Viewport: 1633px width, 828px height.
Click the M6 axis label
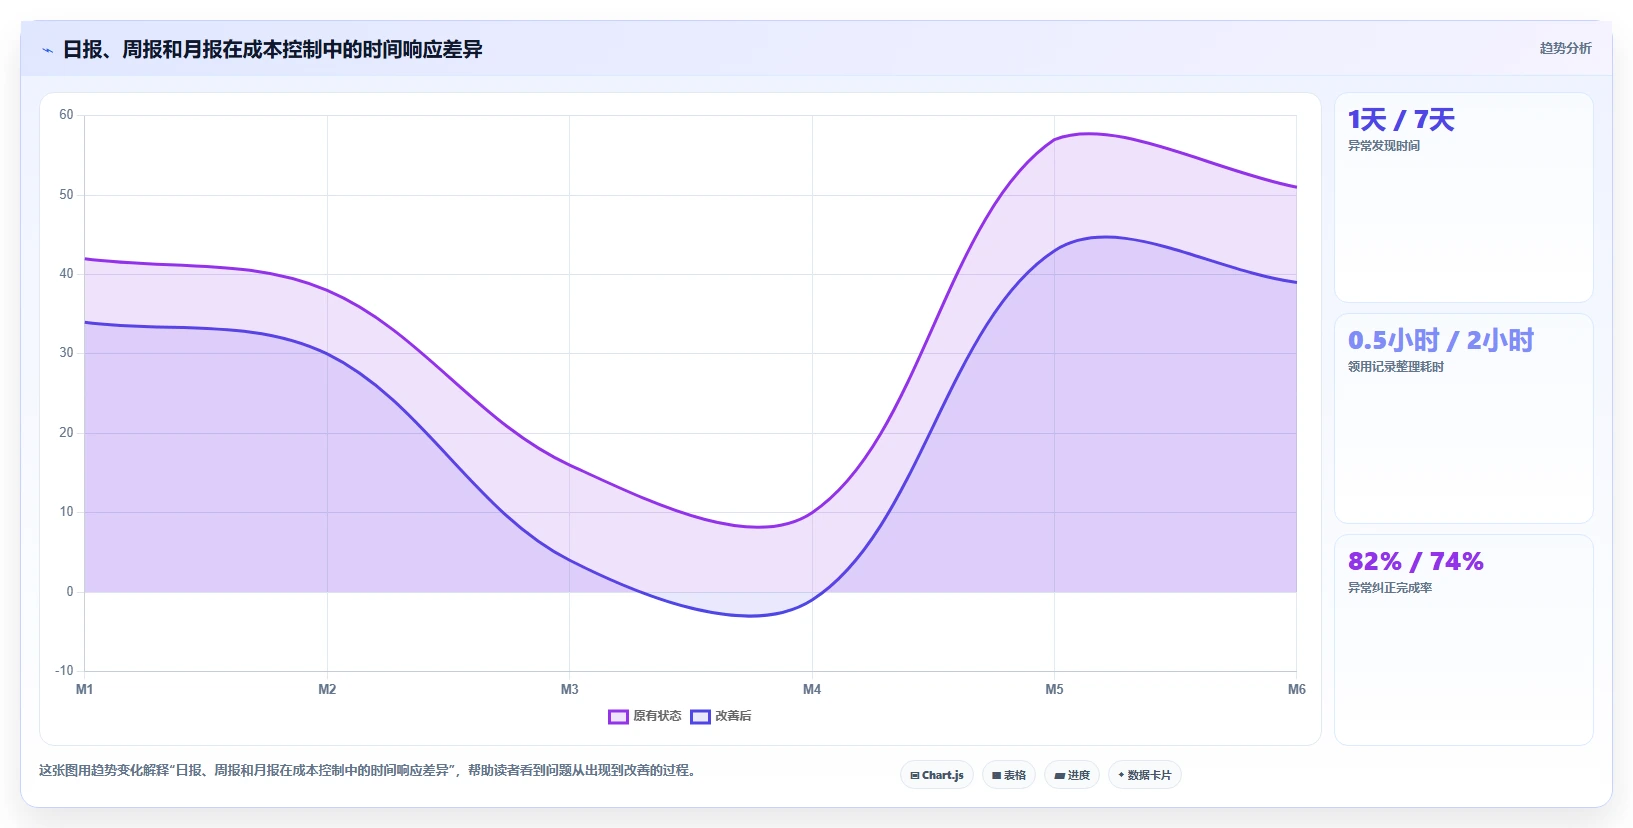(x=1296, y=689)
